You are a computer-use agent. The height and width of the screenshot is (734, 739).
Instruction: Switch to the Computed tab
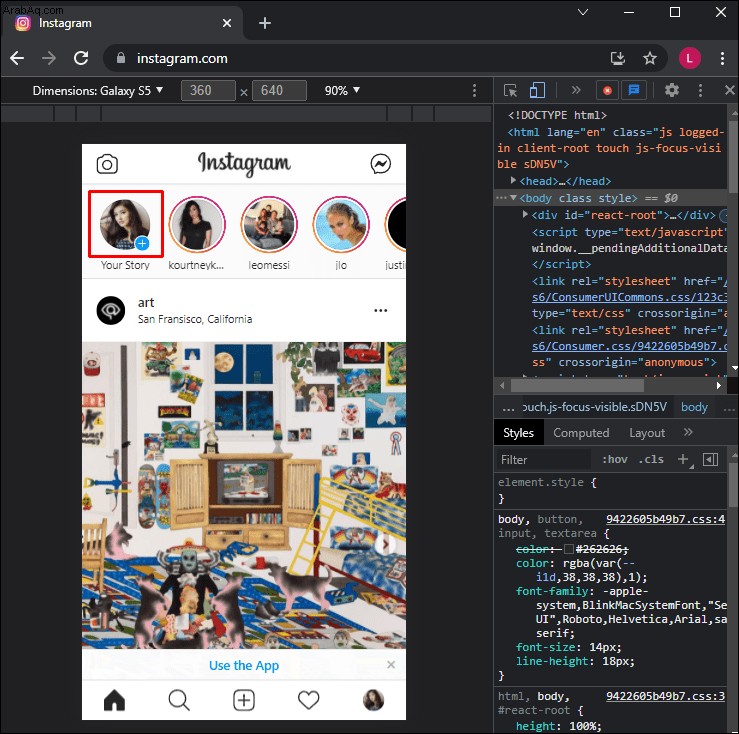pos(581,433)
